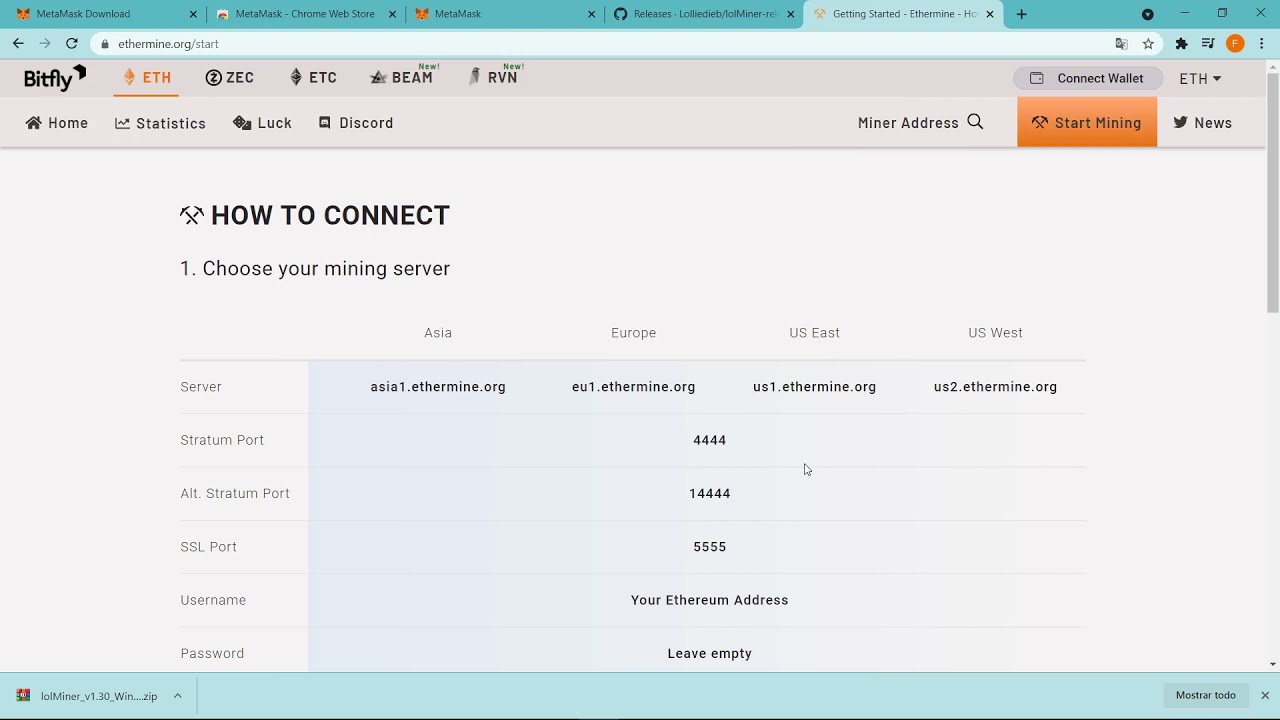Image resolution: width=1280 pixels, height=720 pixels.
Task: Open the ETH currency dropdown
Action: click(1200, 78)
